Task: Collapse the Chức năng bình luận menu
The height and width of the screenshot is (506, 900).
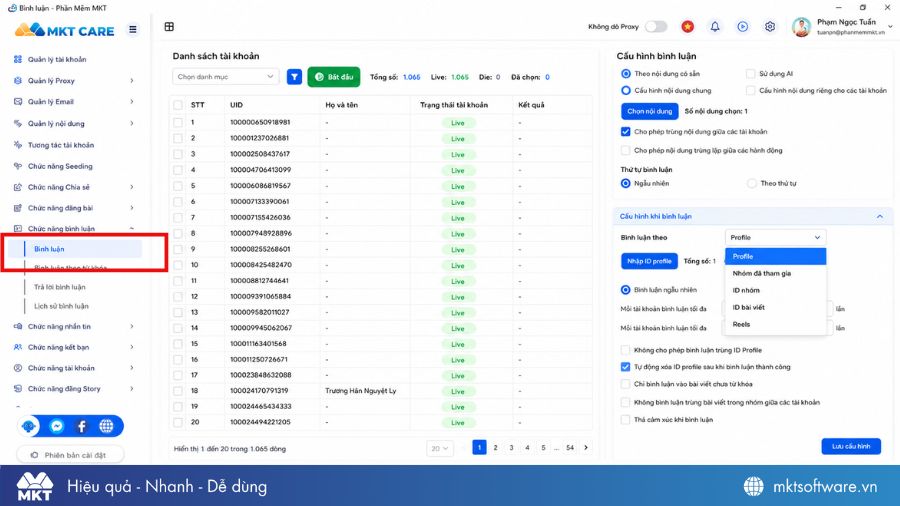Action: coord(131,228)
